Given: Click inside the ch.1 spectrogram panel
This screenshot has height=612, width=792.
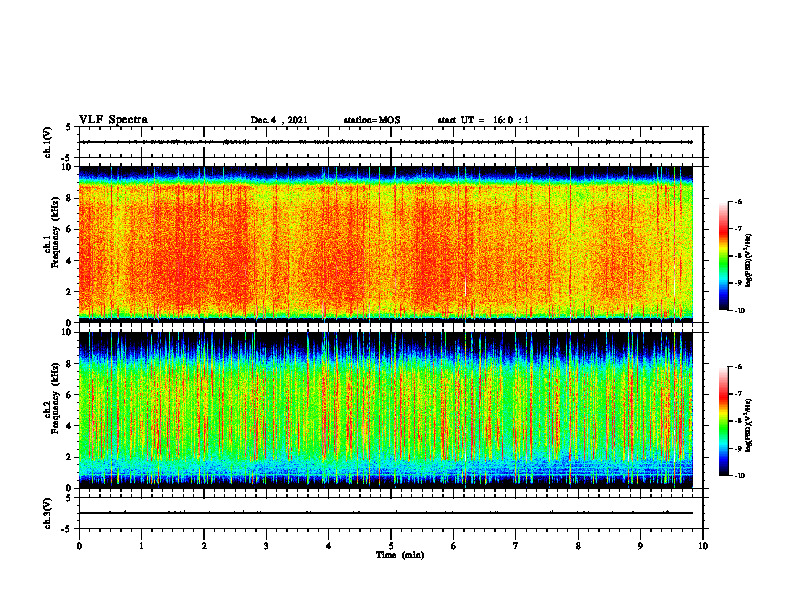Looking at the screenshot, I should click(385, 244).
